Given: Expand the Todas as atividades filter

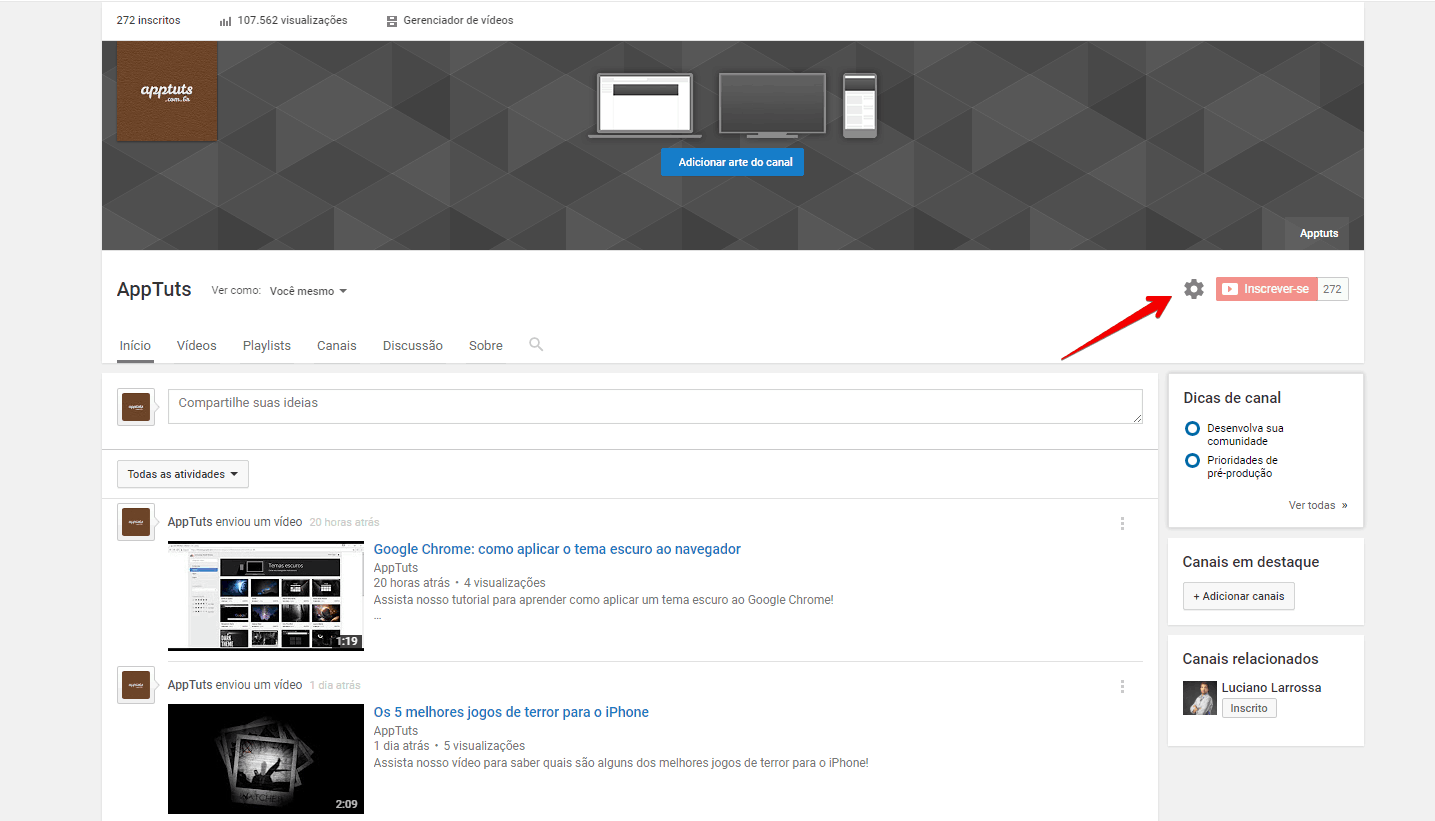Looking at the screenshot, I should pyautogui.click(x=183, y=474).
